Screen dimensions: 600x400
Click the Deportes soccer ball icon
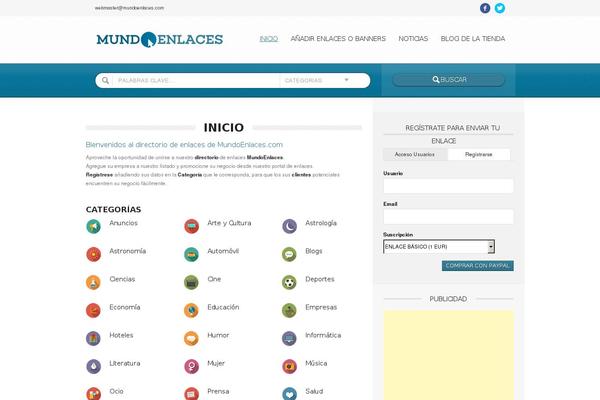[289, 282]
